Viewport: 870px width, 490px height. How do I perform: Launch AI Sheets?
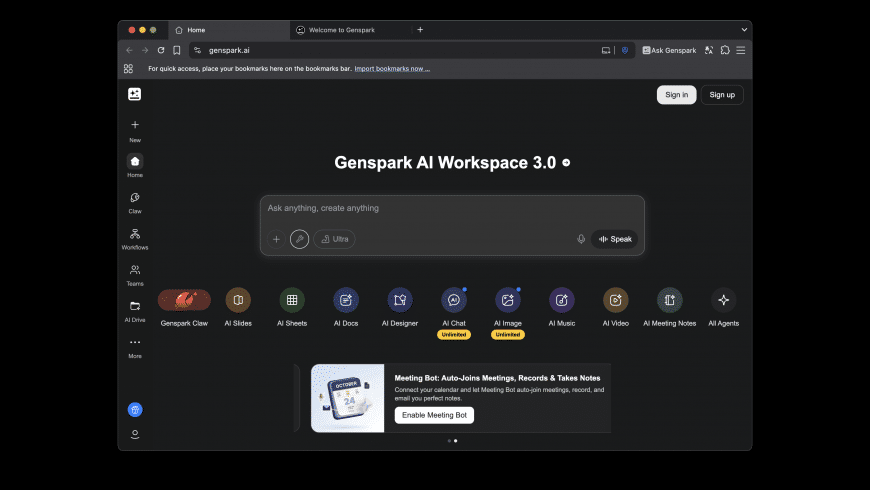[292, 307]
